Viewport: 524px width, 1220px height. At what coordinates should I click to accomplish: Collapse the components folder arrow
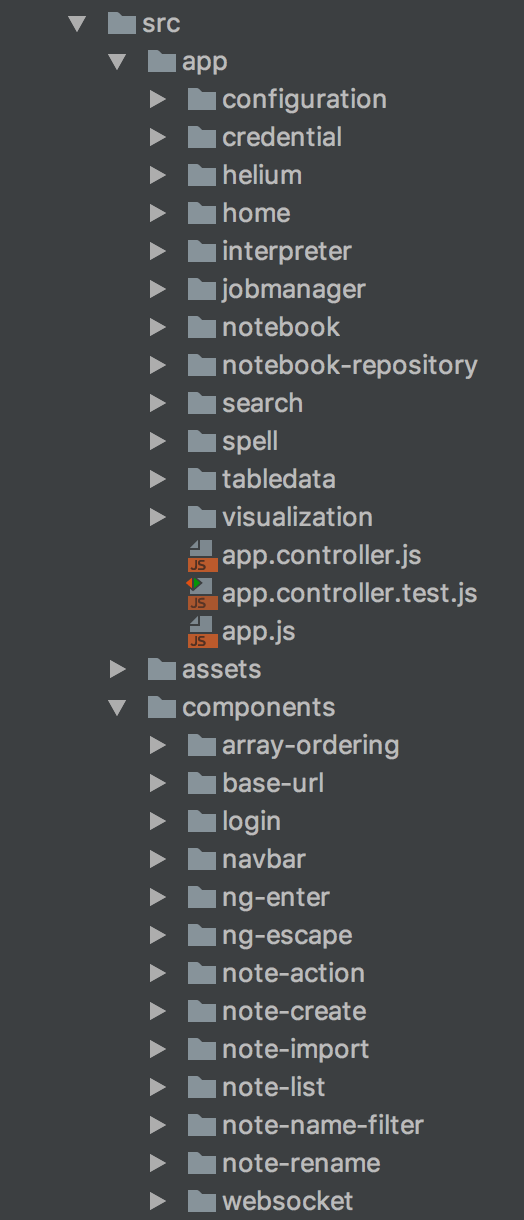[x=117, y=707]
